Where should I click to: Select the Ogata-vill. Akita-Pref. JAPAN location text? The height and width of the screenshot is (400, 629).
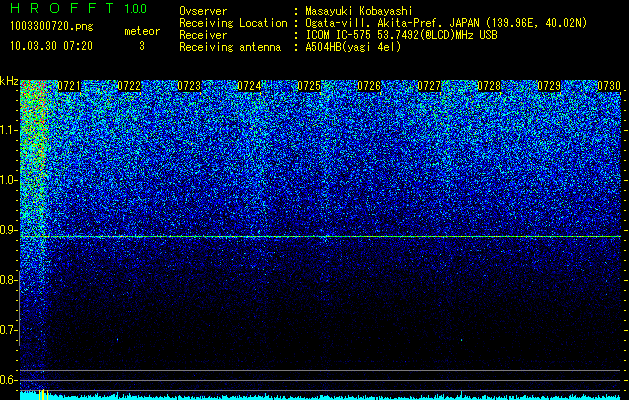[x=446, y=23]
